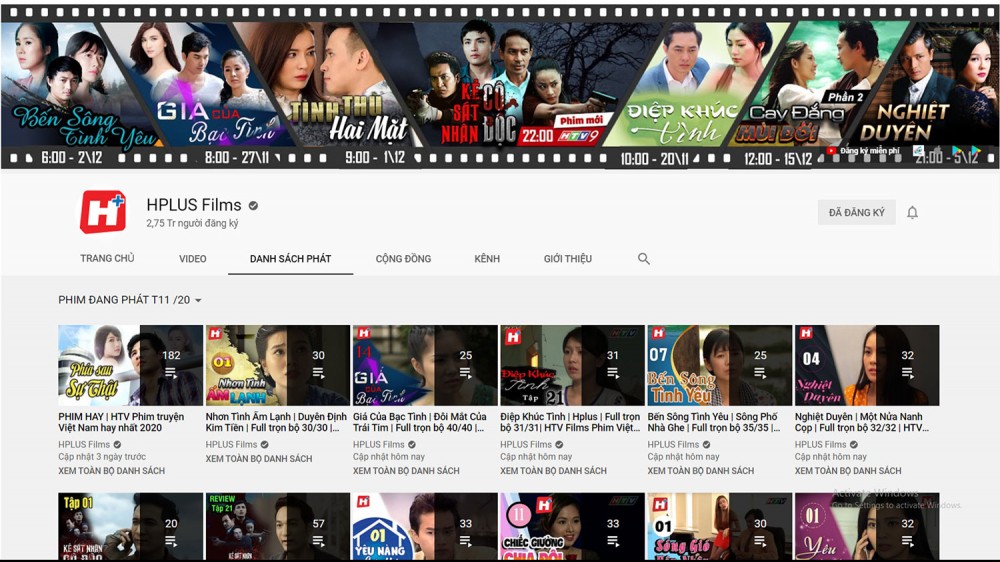Click playlist queue icon on Bến Sông Tình Yêu thumbnail
1000x562 pixels.
(760, 373)
